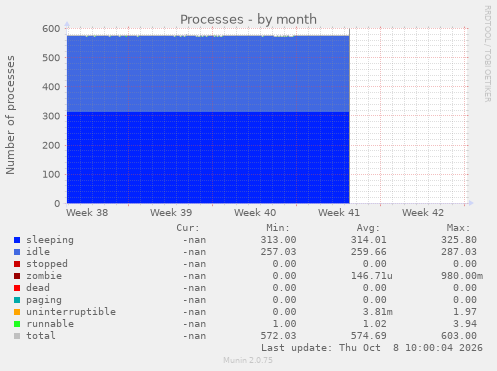The width and height of the screenshot is (497, 371).
Task: Click the zombie Avg value 146.71u
Action: [372, 276]
